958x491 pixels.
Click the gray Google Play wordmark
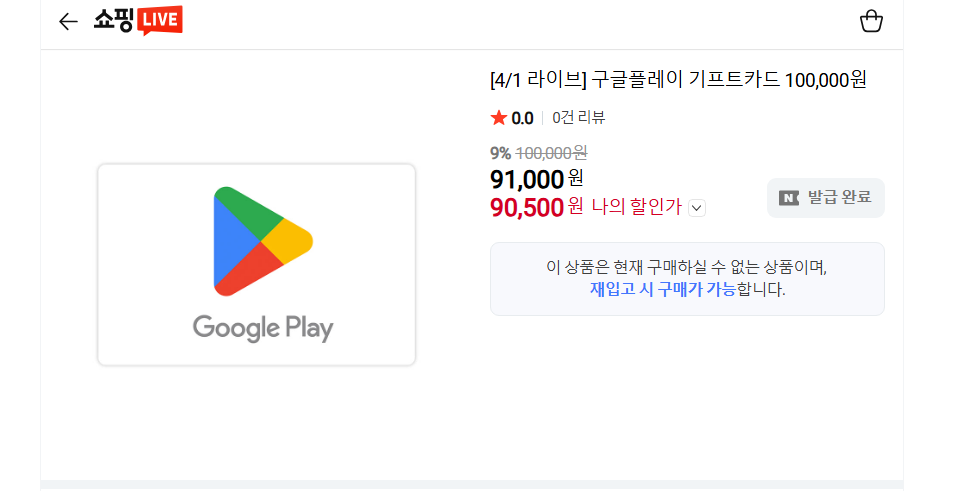pos(263,327)
